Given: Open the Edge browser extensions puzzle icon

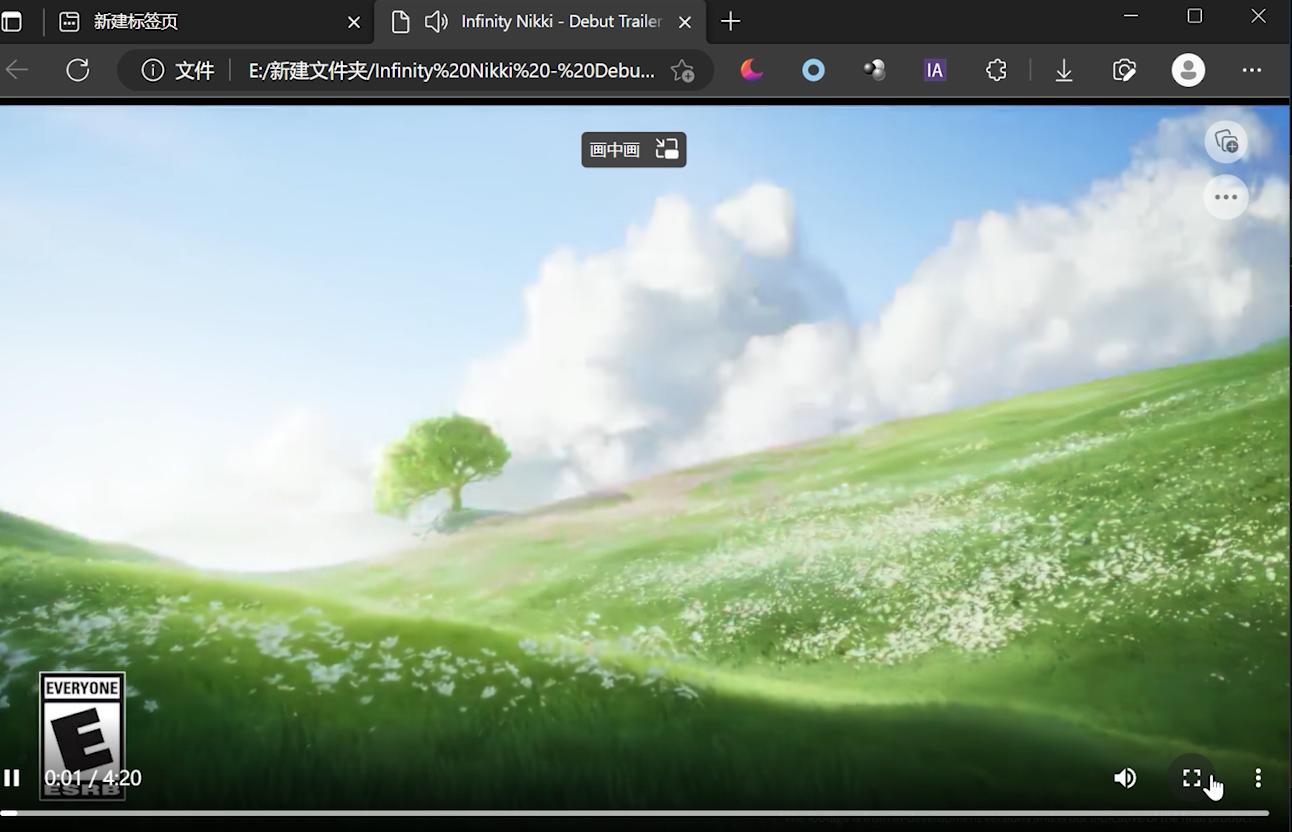Looking at the screenshot, I should [995, 70].
